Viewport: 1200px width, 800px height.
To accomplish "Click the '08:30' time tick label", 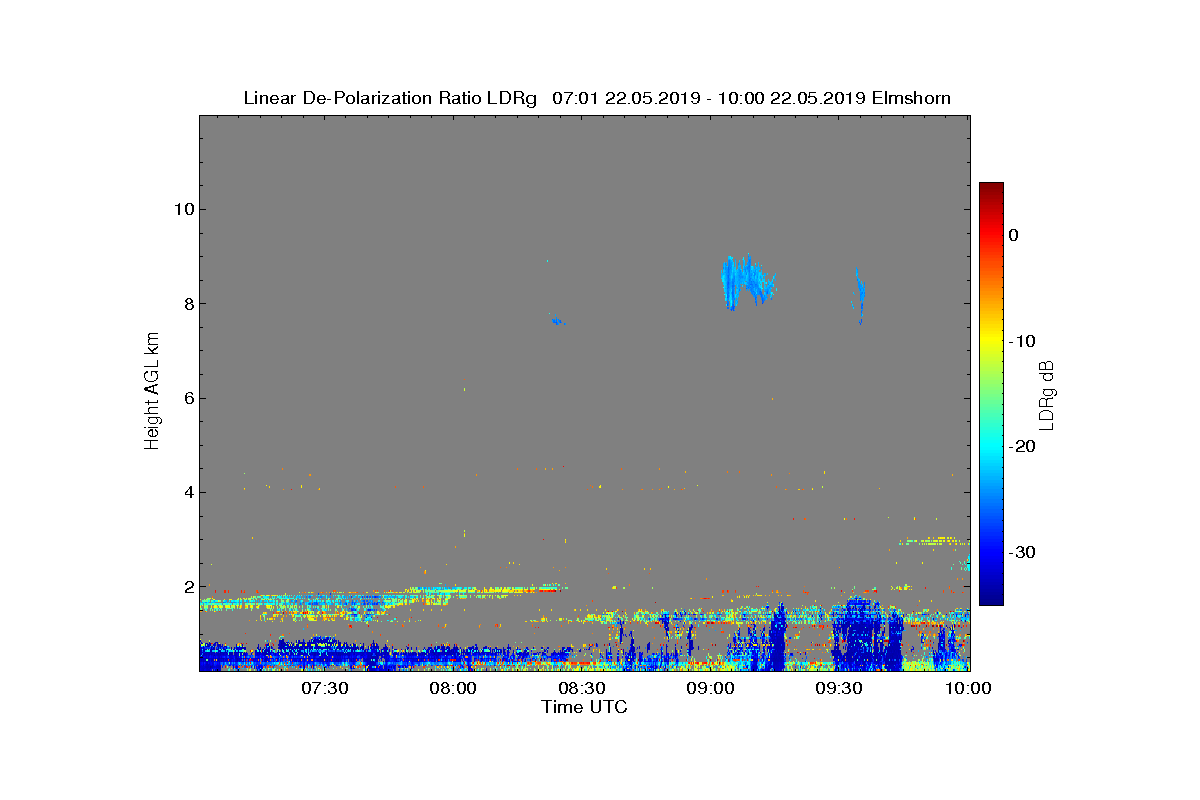I will [582, 688].
